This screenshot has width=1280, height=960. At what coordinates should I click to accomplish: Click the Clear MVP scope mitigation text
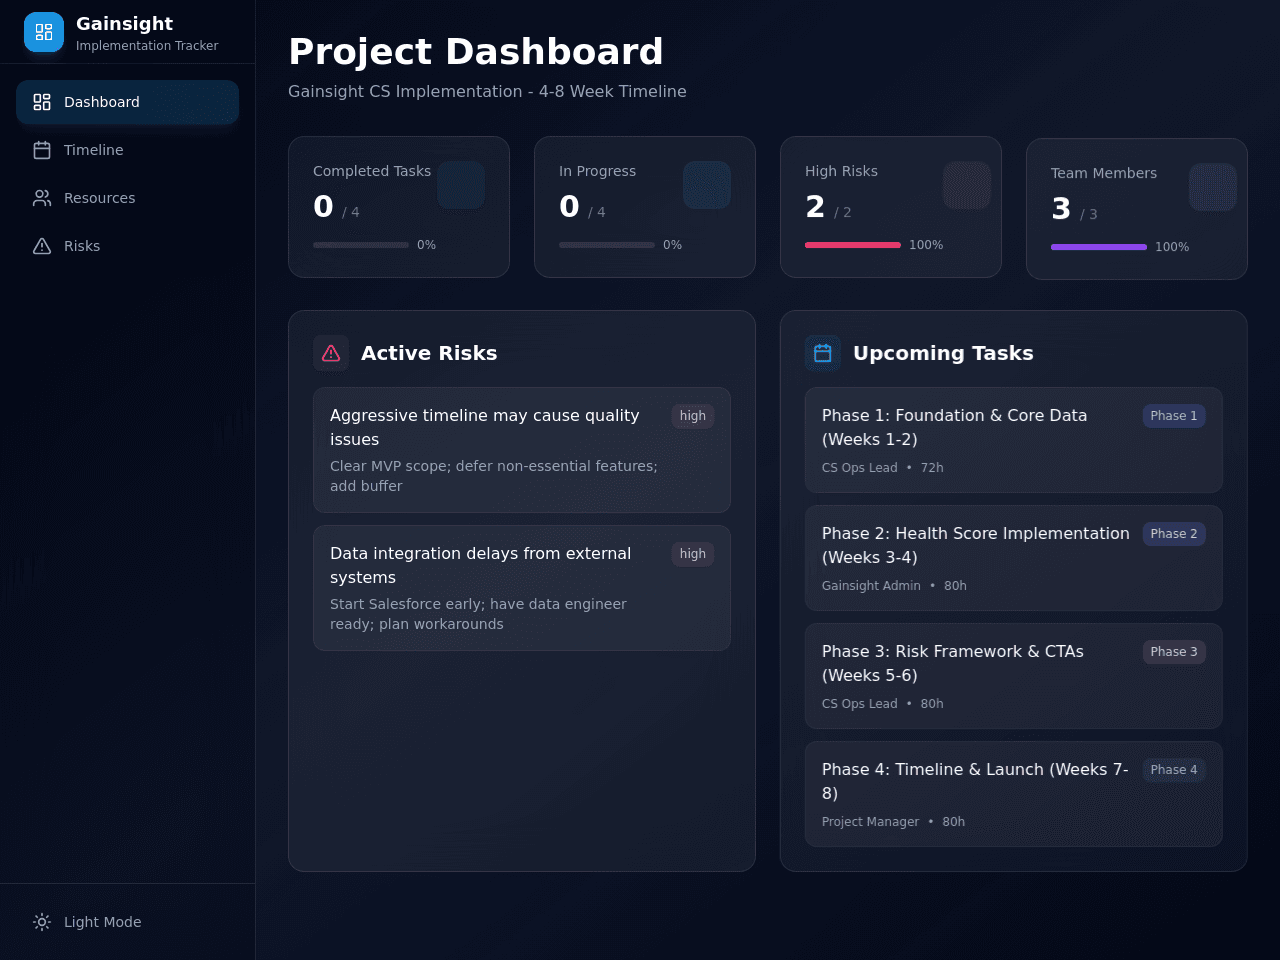click(x=494, y=476)
